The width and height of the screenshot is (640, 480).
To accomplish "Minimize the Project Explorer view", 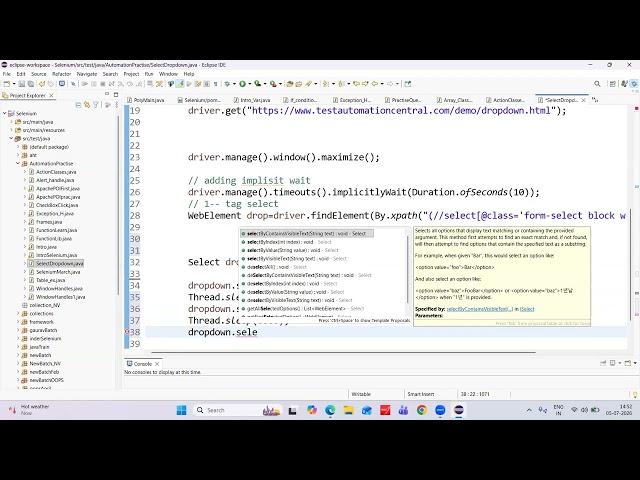I will 107,94.
